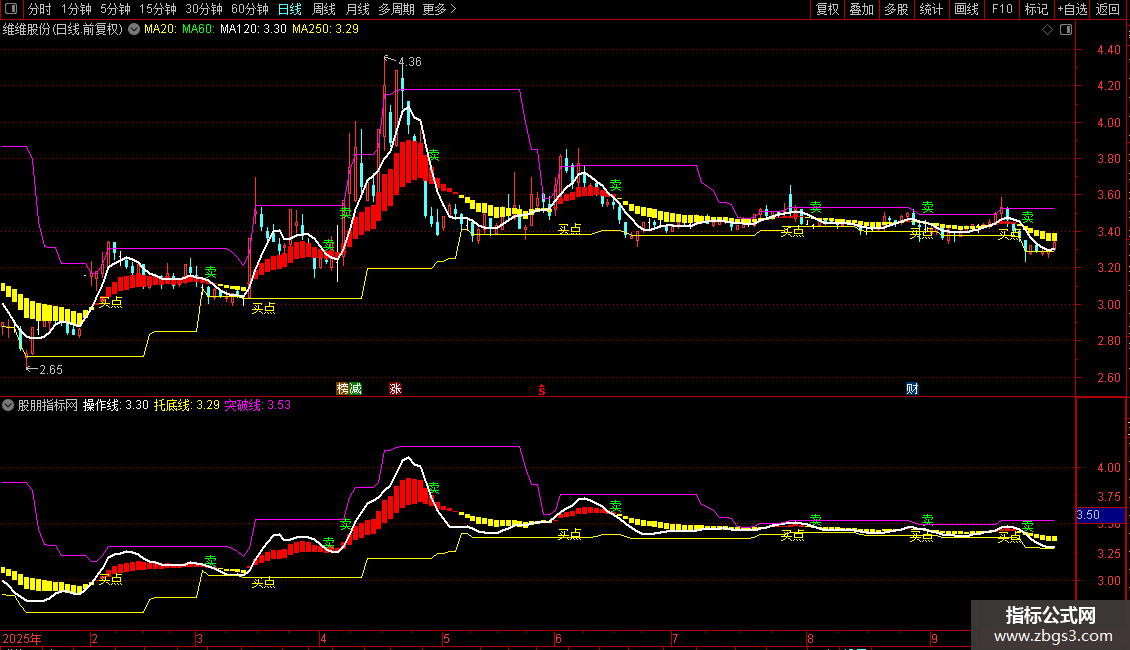Screen dimensions: 1130x650
Task: Click the 标记 mark button
Action: click(1036, 9)
